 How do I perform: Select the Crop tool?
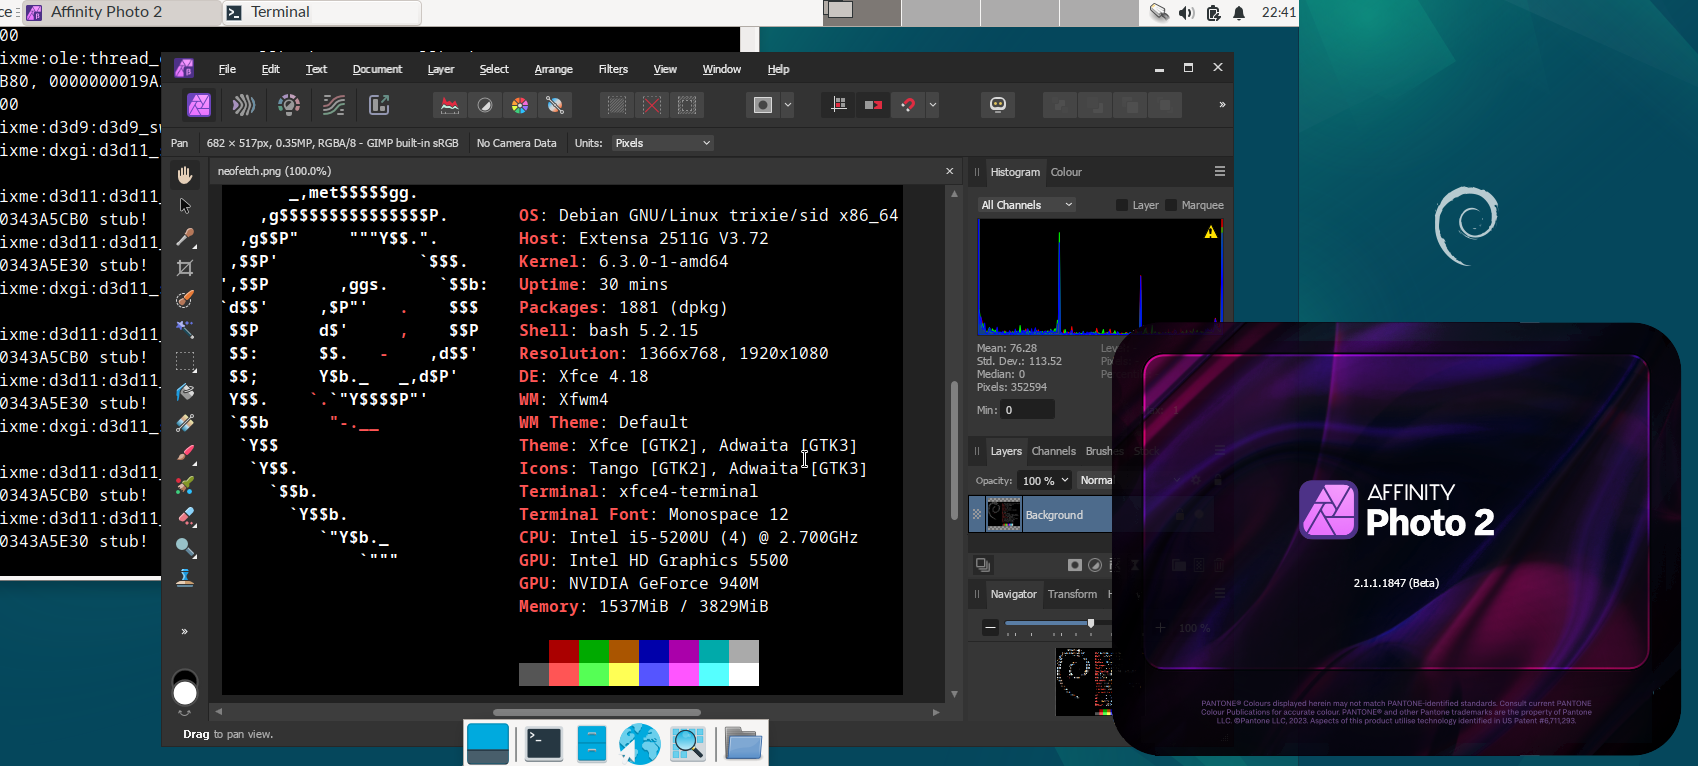(185, 268)
